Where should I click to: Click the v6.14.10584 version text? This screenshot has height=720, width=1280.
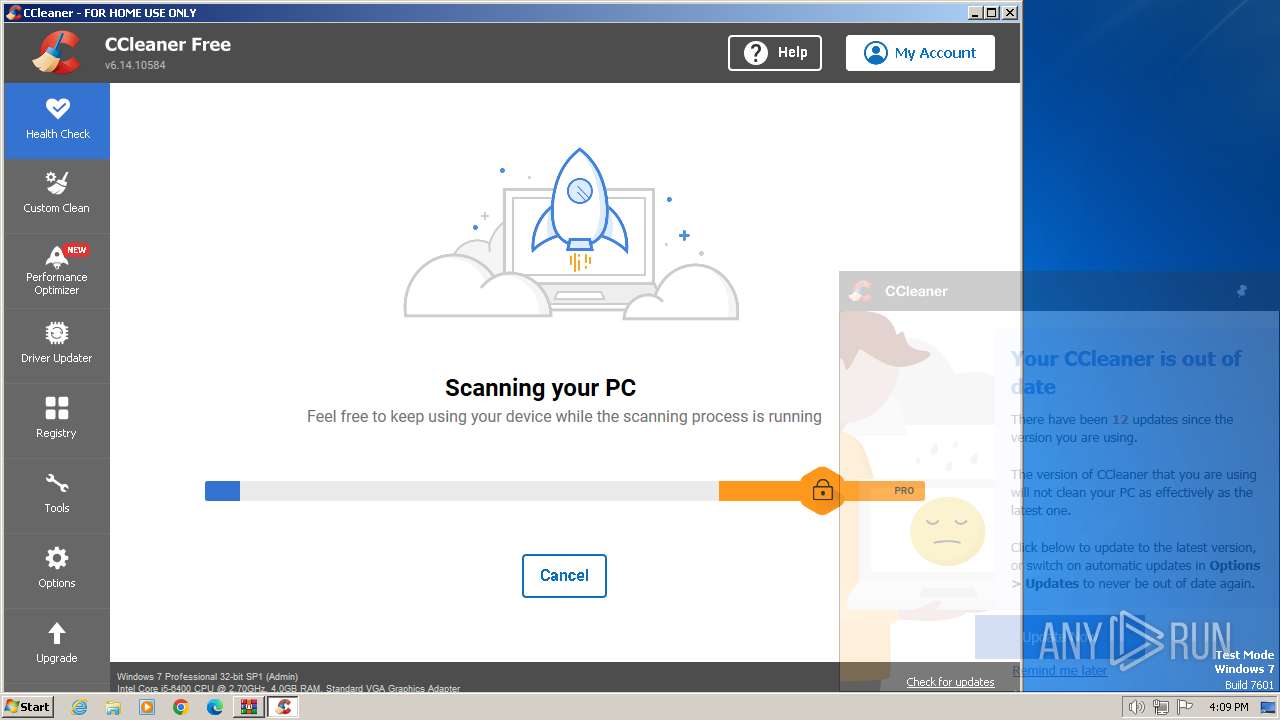135,65
